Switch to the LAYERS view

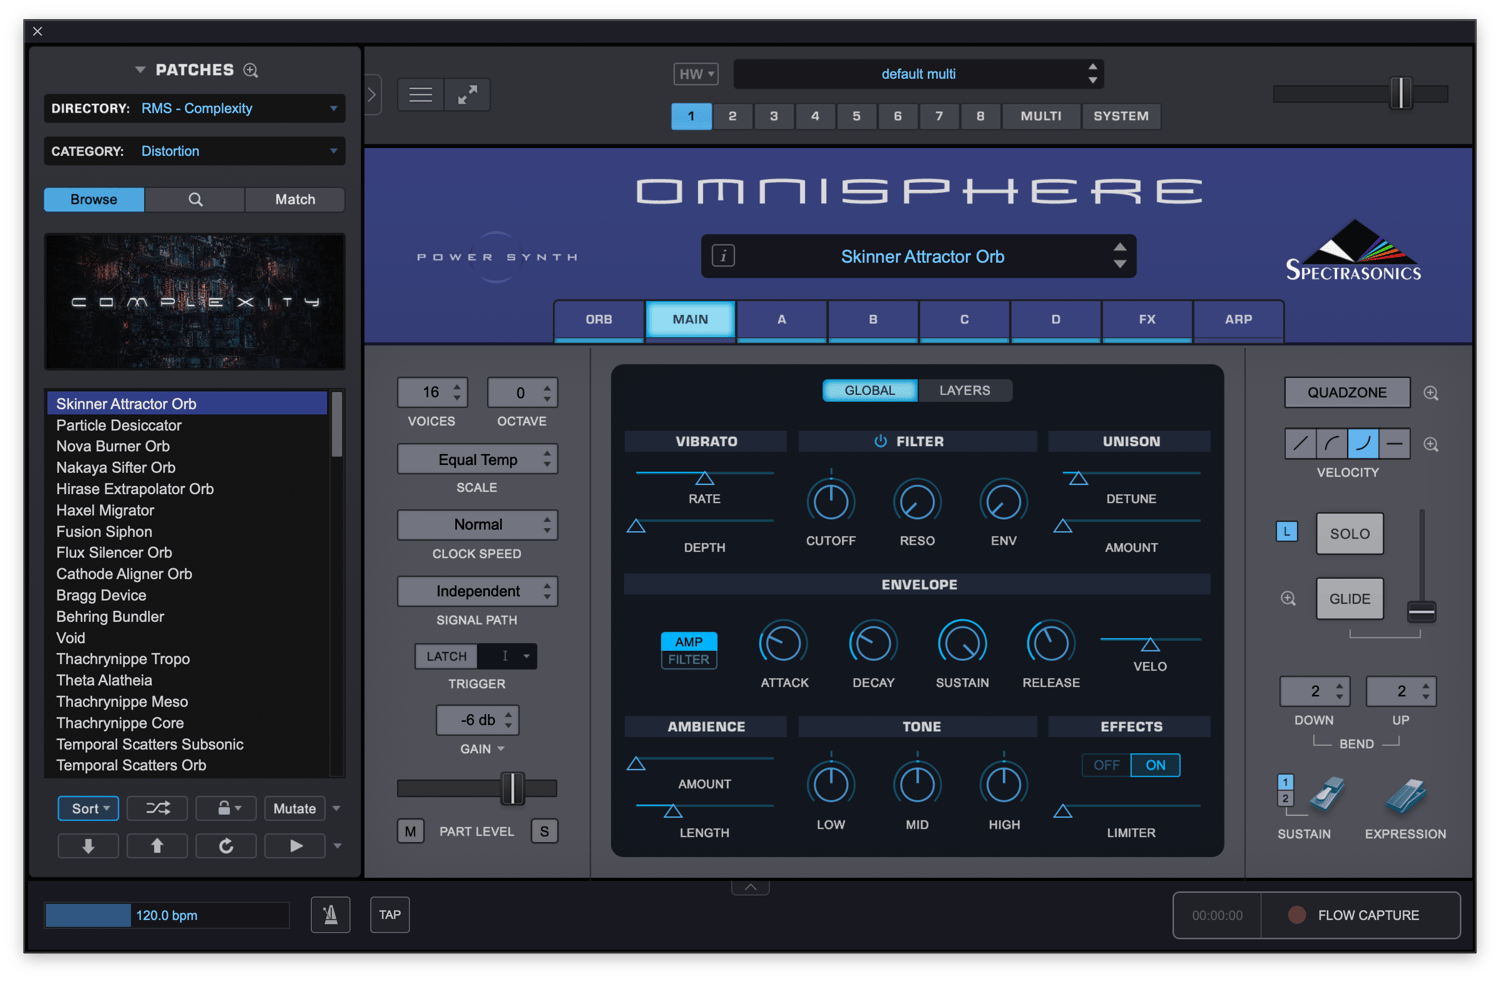point(964,390)
